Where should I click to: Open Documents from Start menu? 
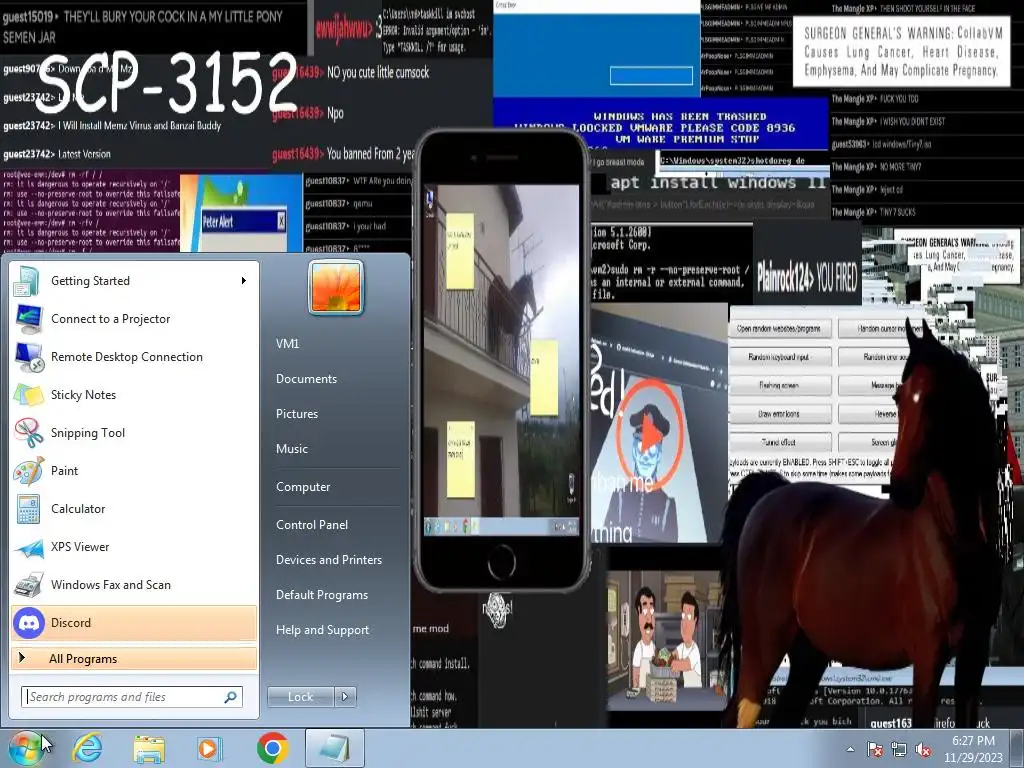coord(306,379)
